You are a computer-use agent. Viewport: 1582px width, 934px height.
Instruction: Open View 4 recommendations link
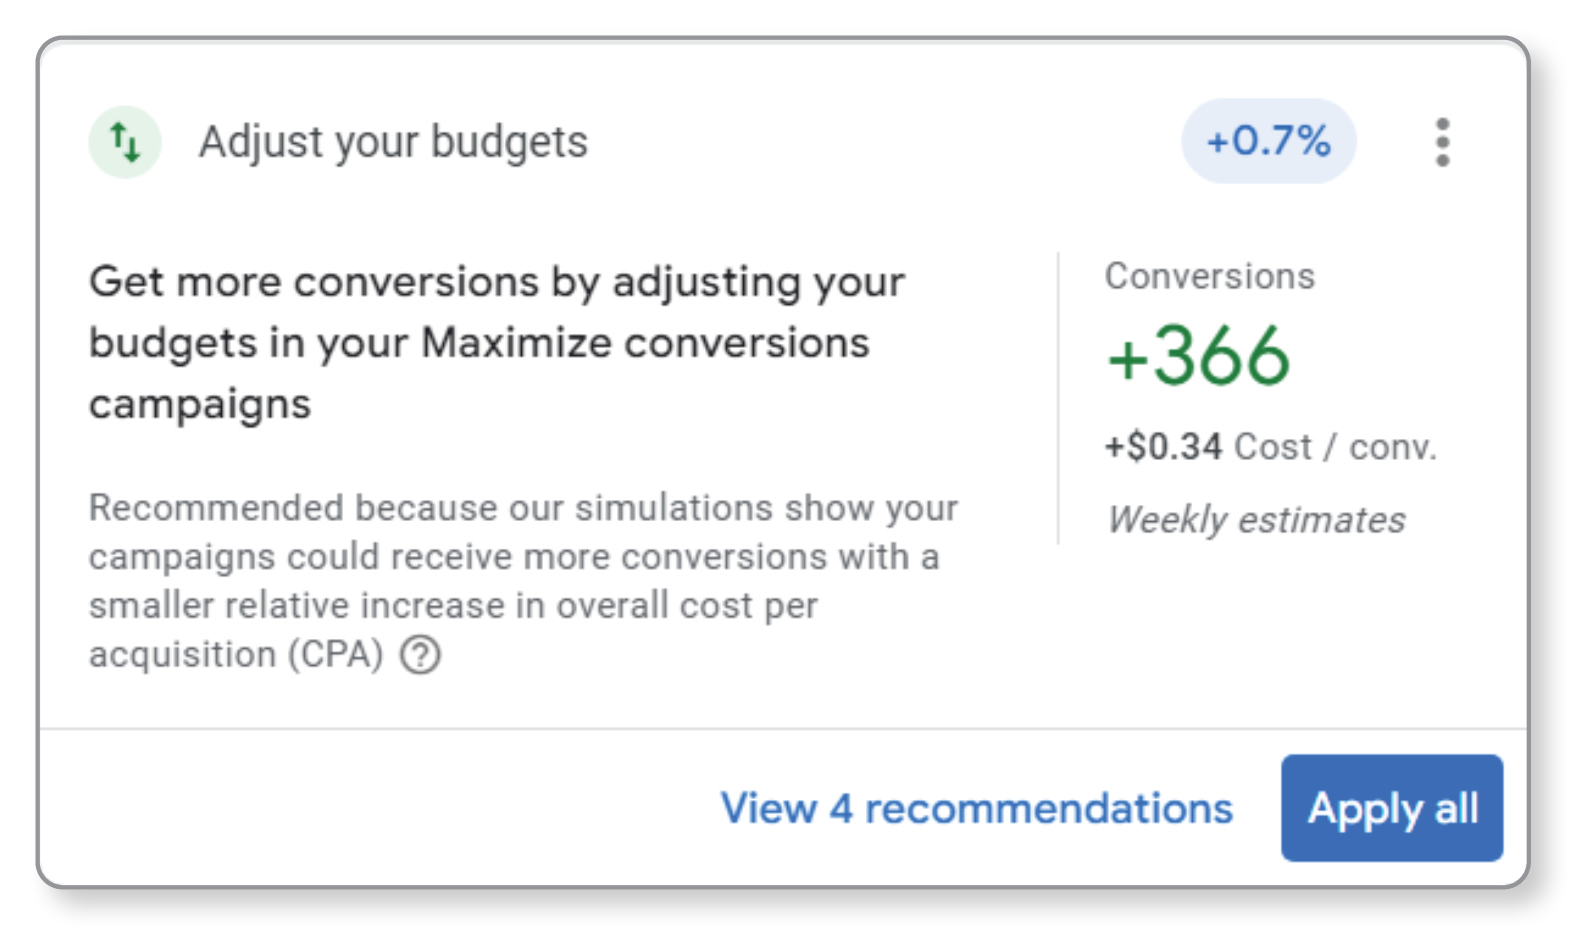[977, 808]
